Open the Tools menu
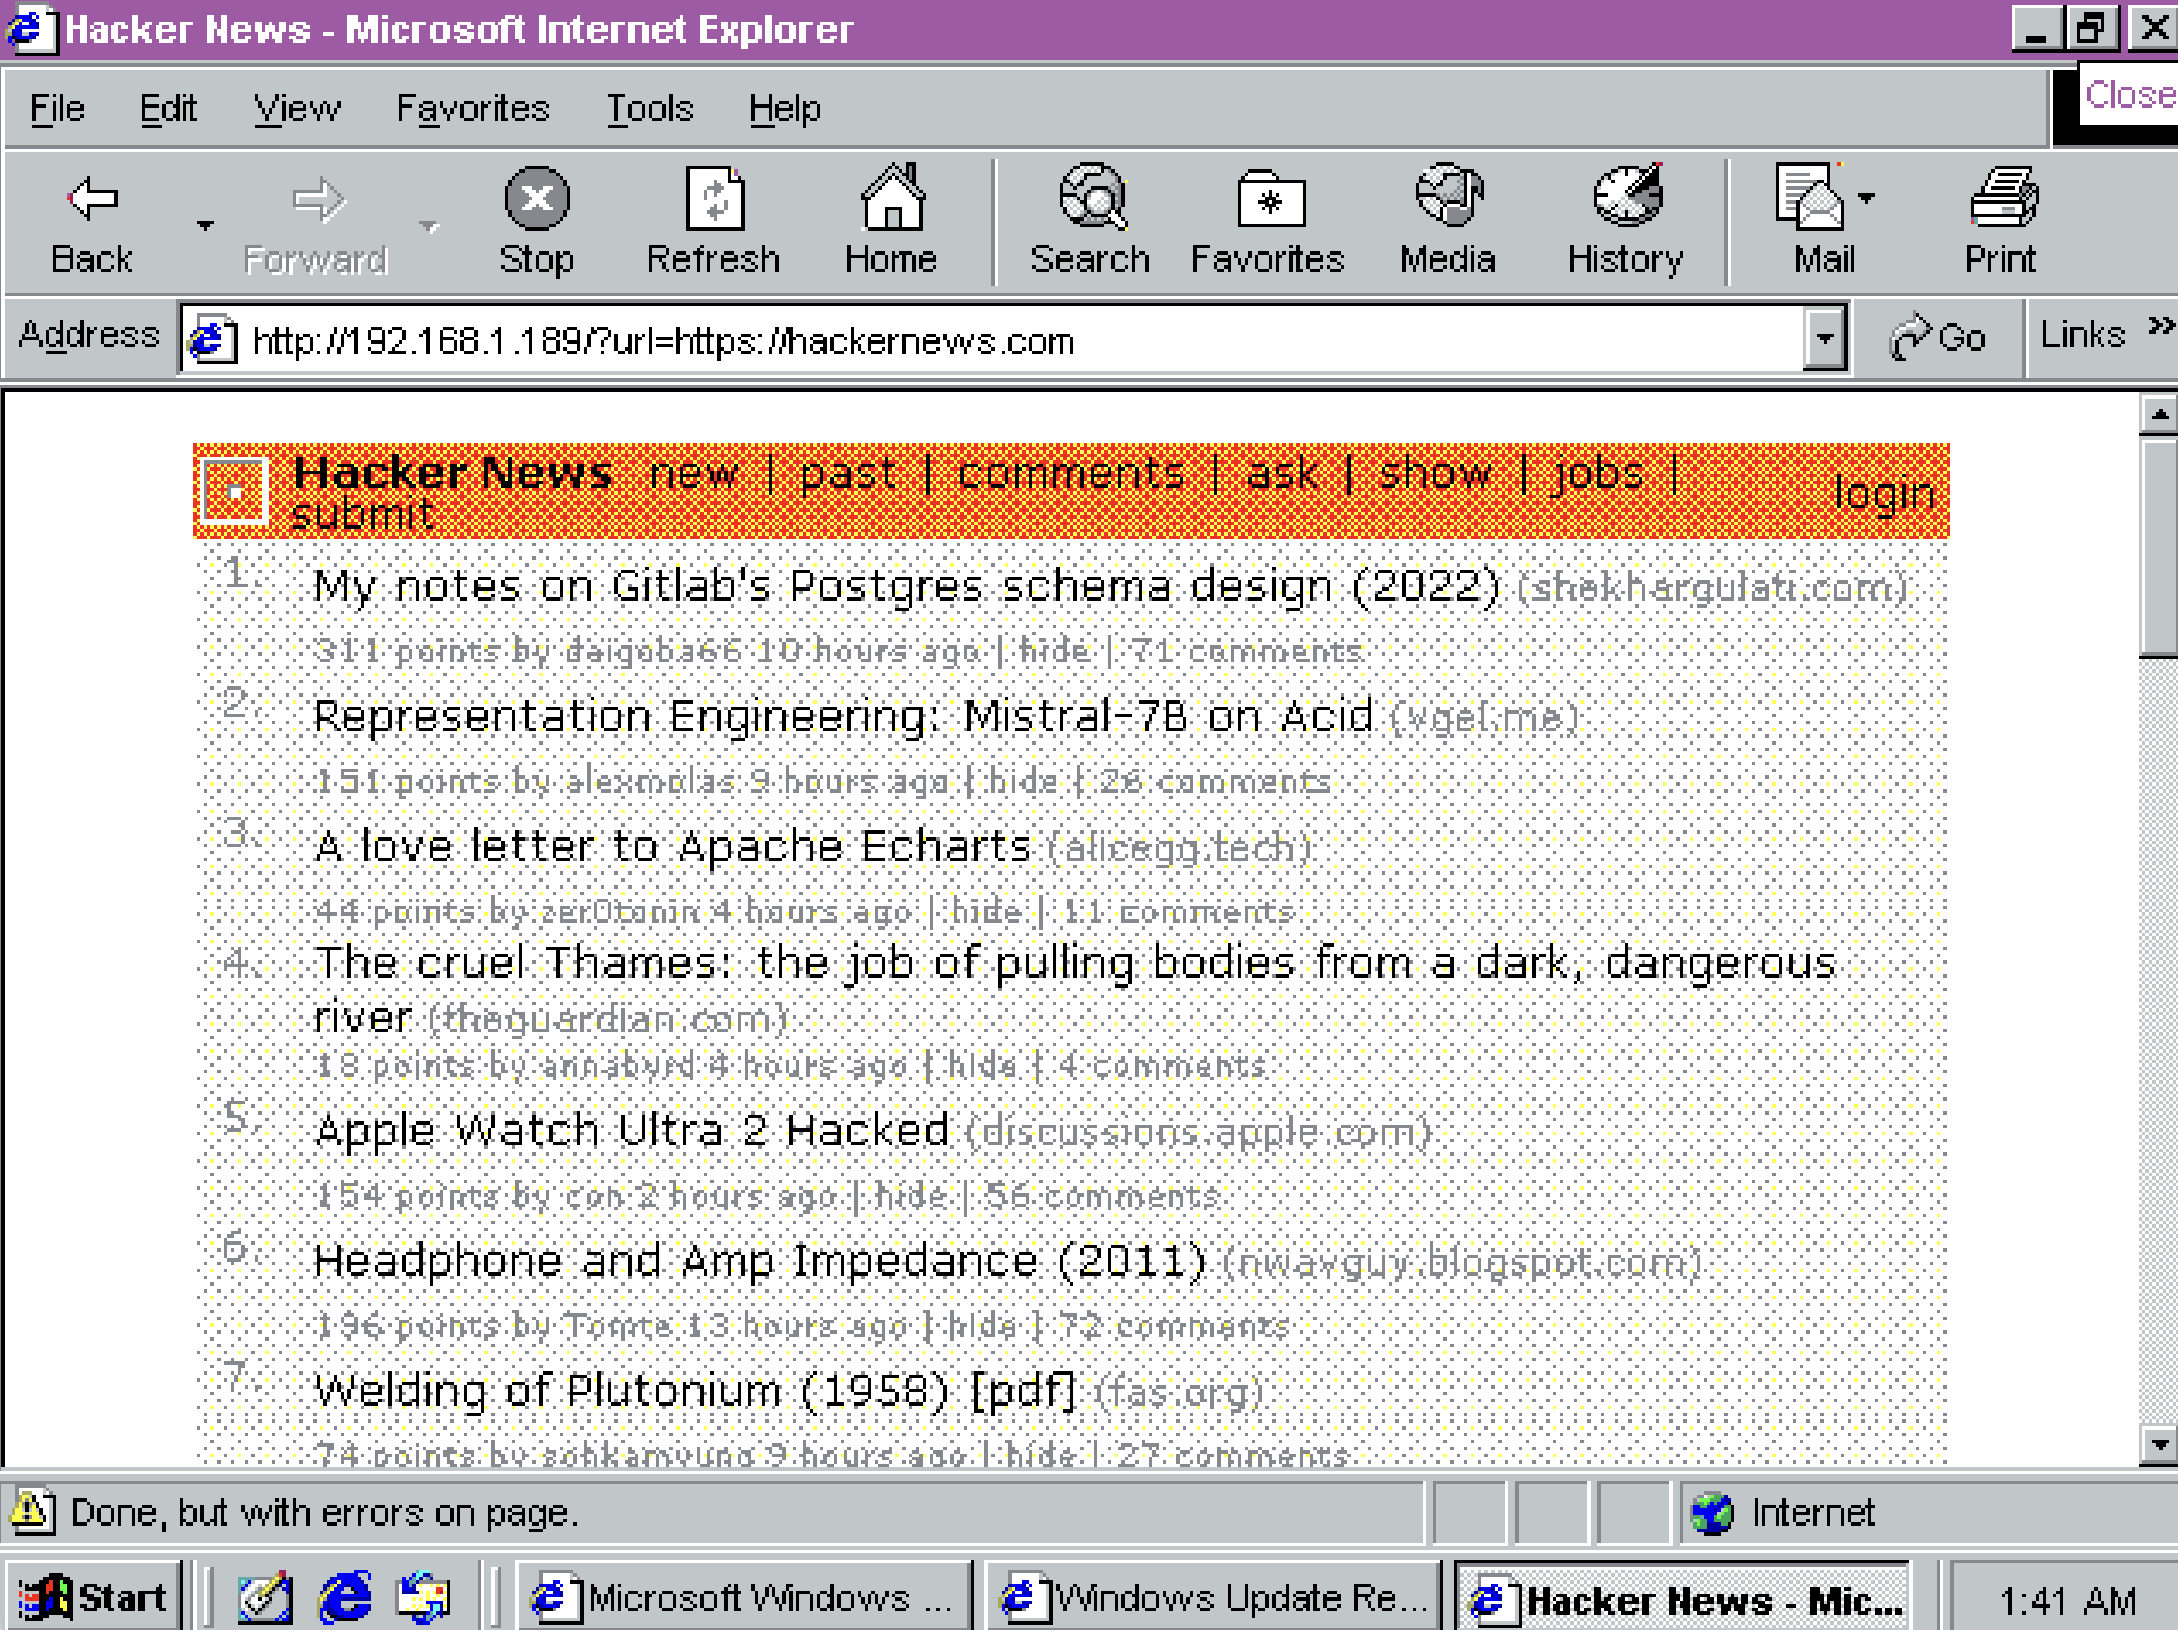 click(x=648, y=108)
